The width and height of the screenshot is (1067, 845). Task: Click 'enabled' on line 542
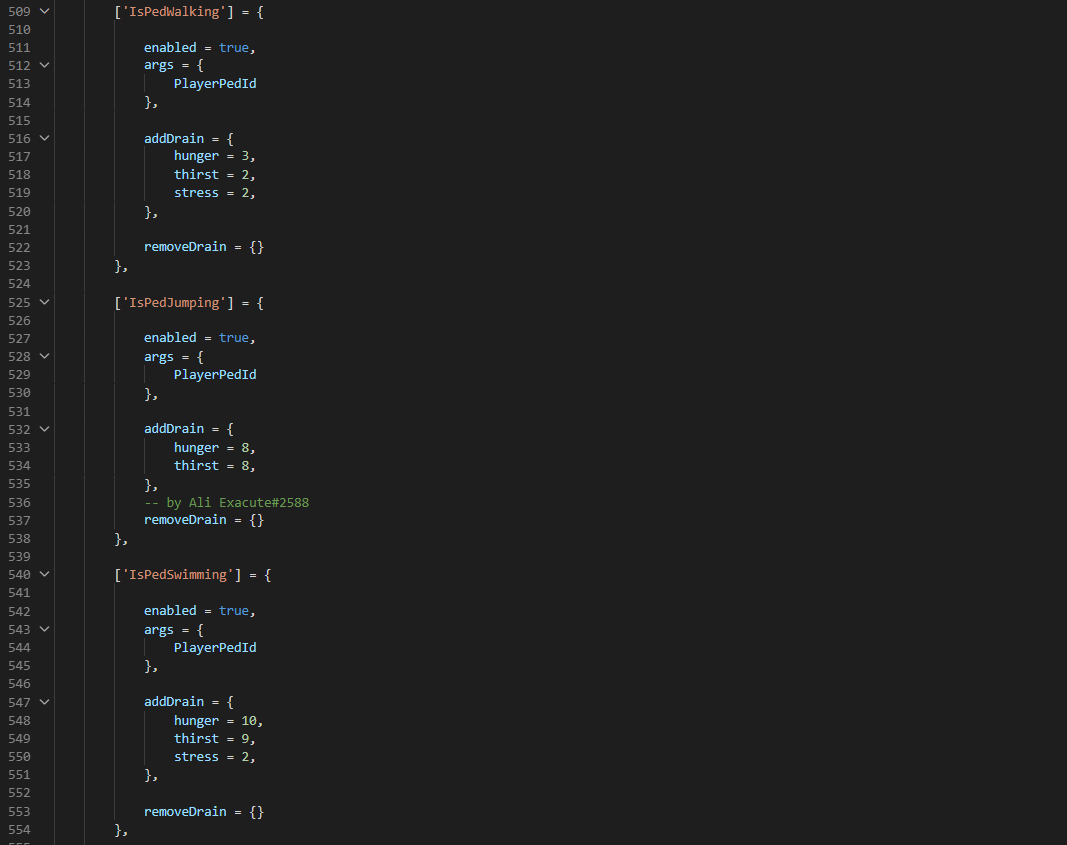[x=170, y=611]
